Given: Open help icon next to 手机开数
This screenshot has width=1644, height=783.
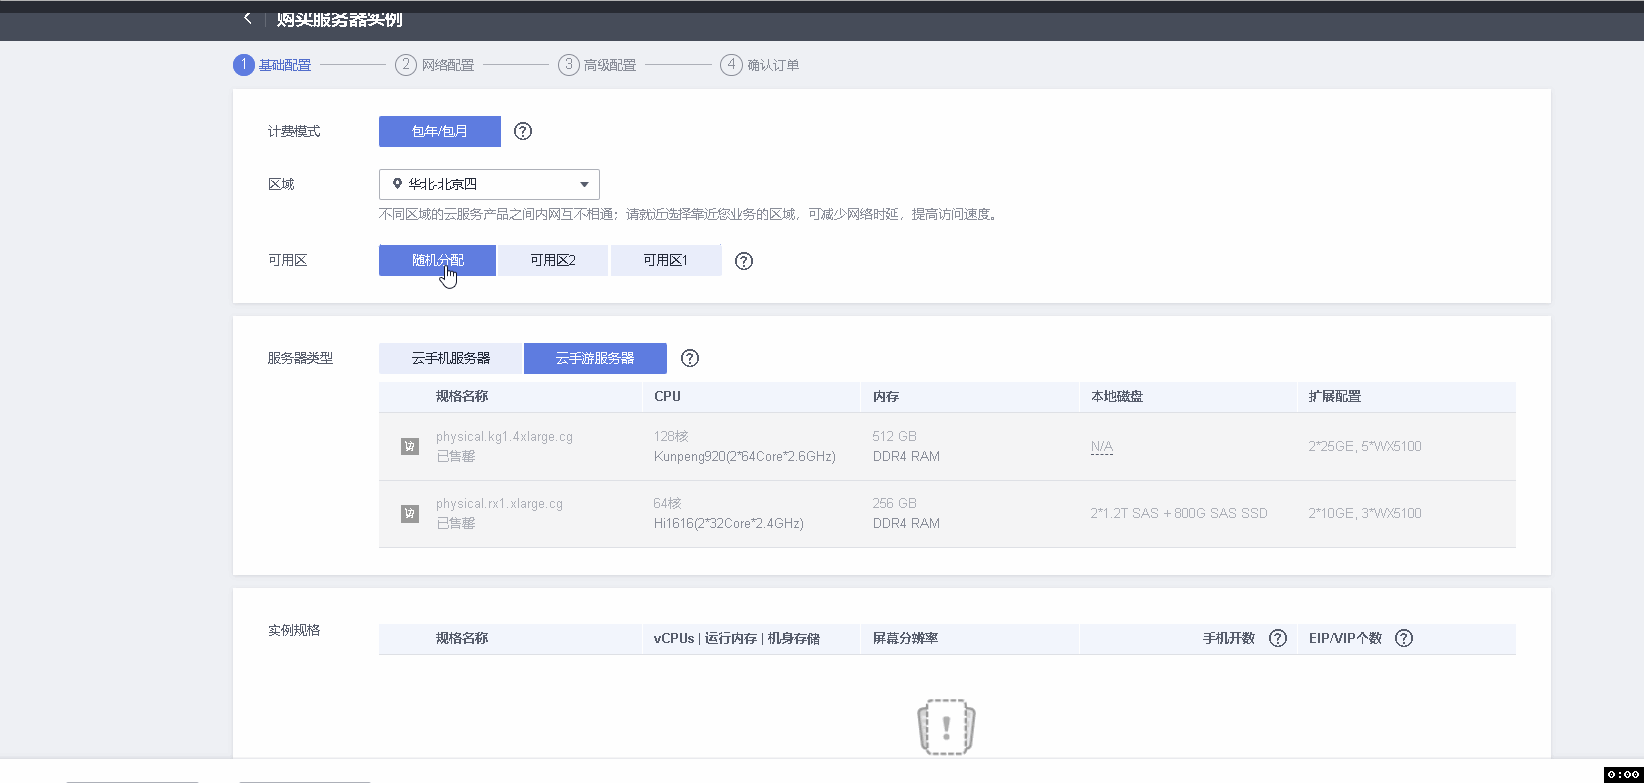Looking at the screenshot, I should [1278, 638].
